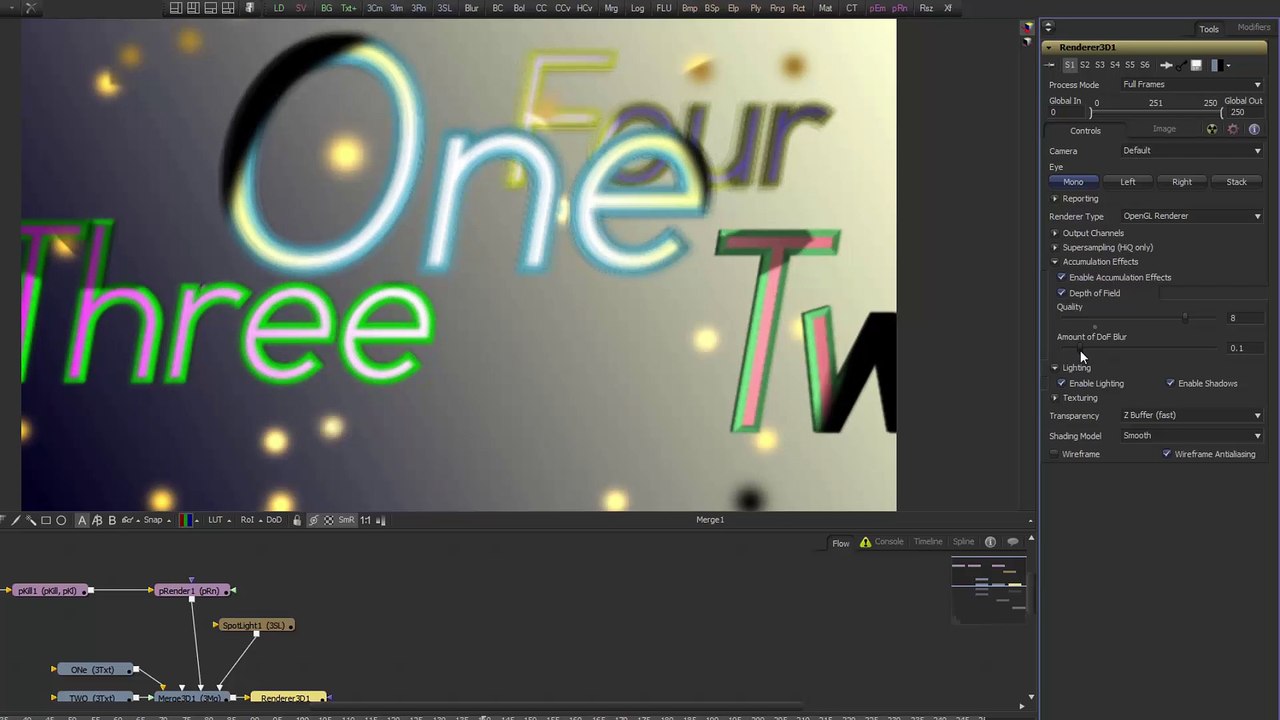Open the Shading Model dropdown
The height and width of the screenshot is (720, 1280).
tap(1191, 436)
